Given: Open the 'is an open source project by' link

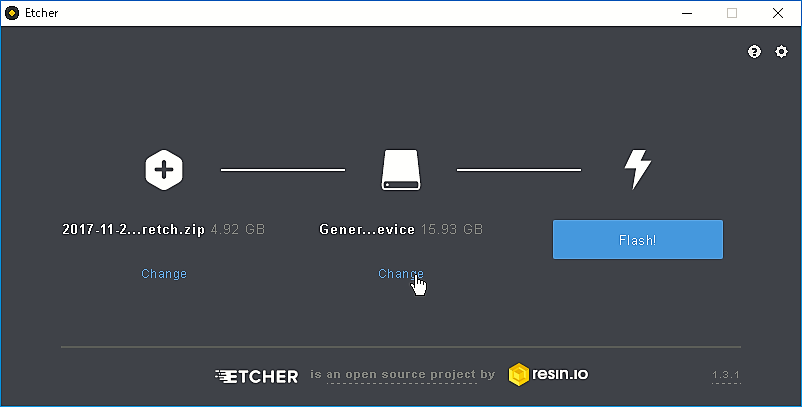Looking at the screenshot, I should (403, 375).
